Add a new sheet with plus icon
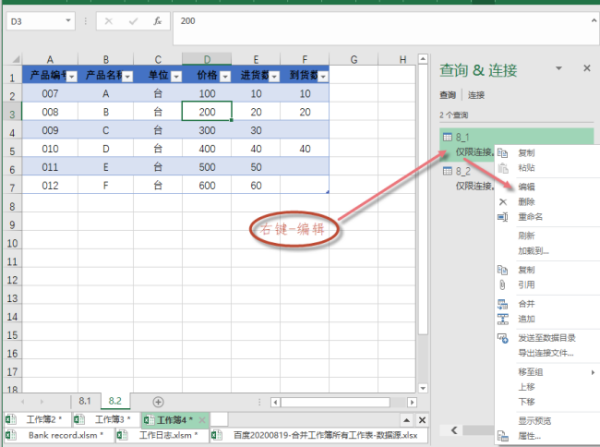 point(157,400)
